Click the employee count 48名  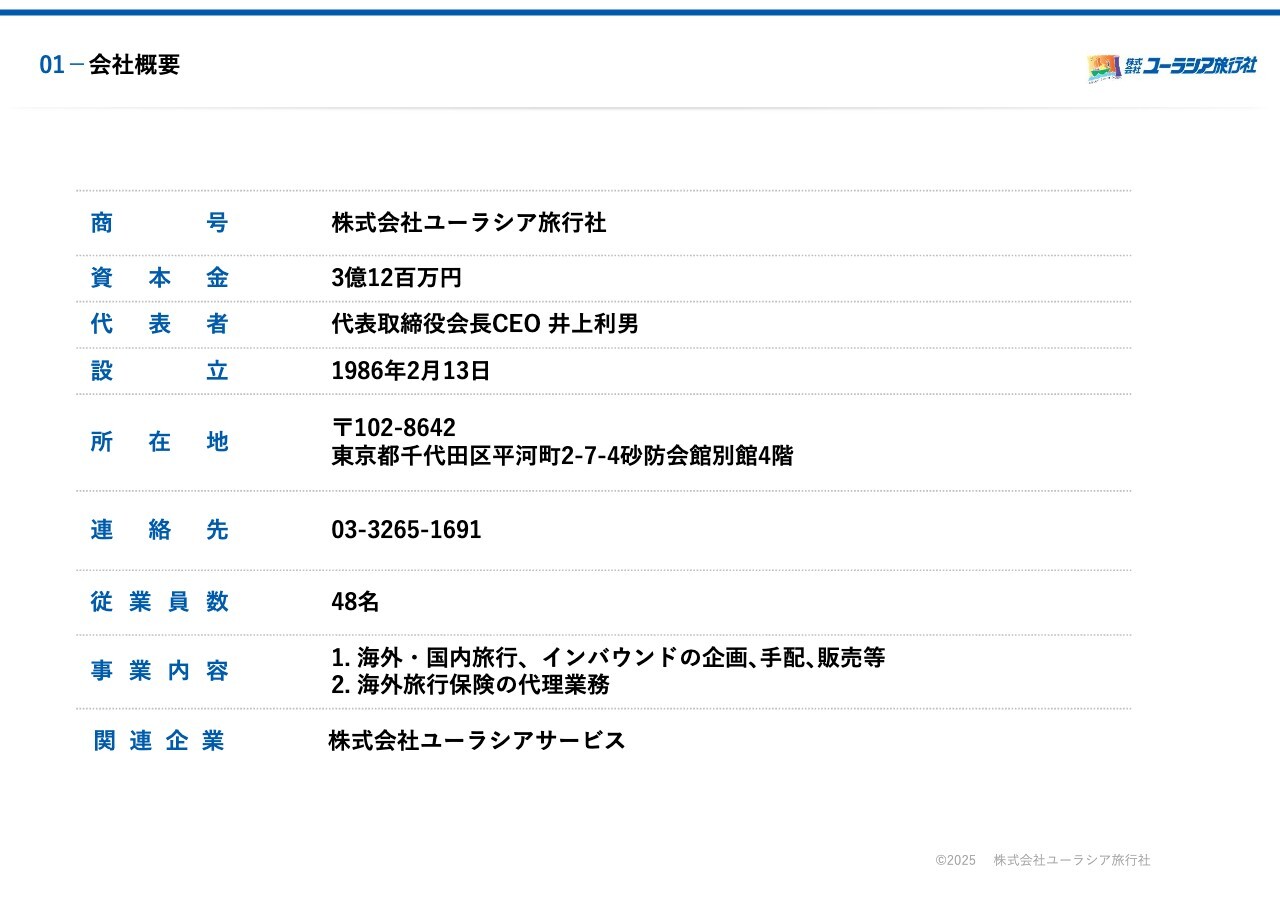tap(355, 602)
